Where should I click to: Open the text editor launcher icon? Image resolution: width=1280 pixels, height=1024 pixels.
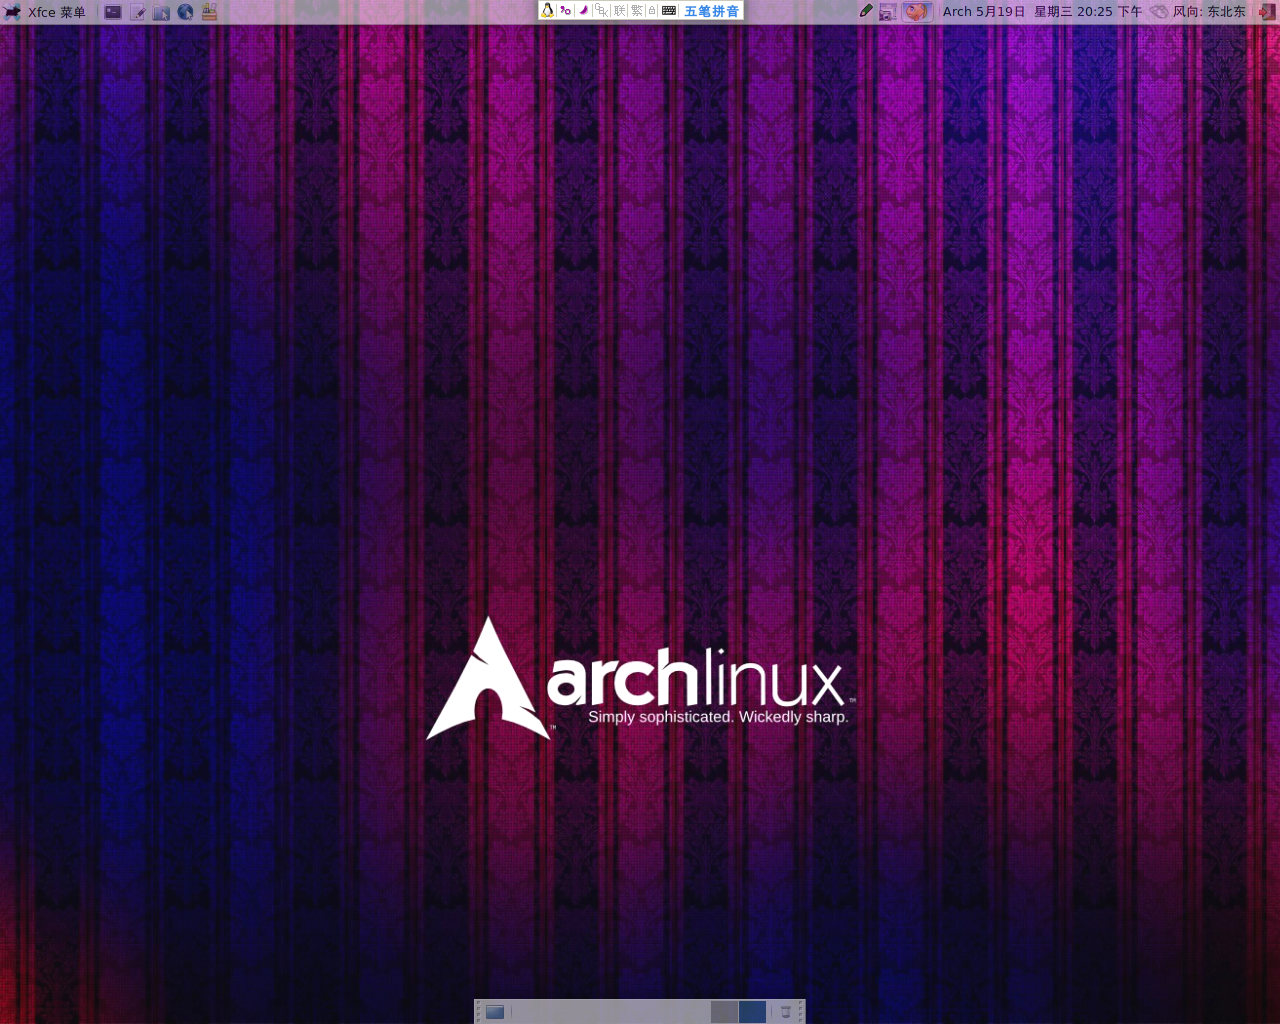138,12
